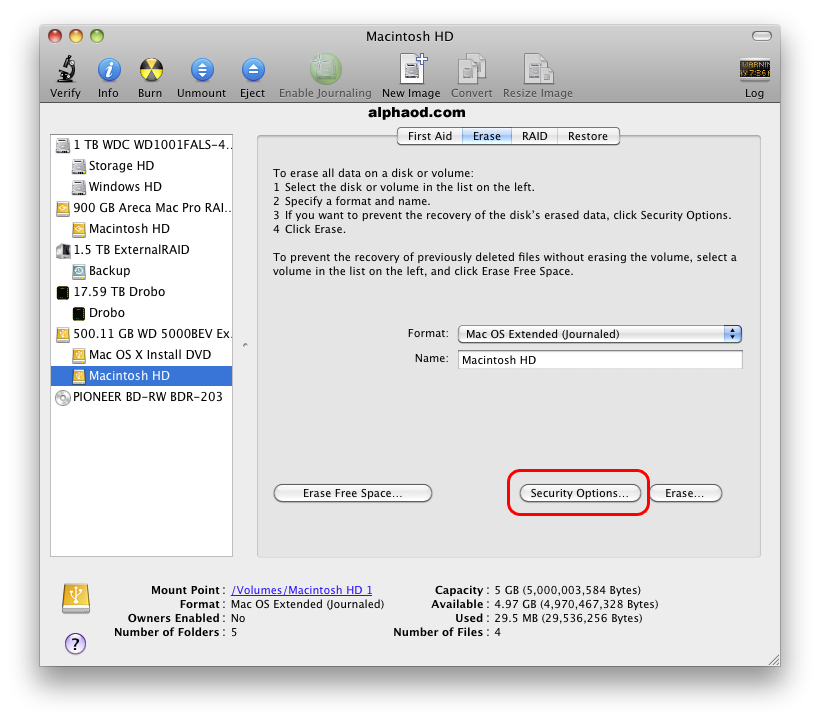Select 17.59 TB Drobo disk
This screenshot has width=820, height=721.
tap(142, 292)
